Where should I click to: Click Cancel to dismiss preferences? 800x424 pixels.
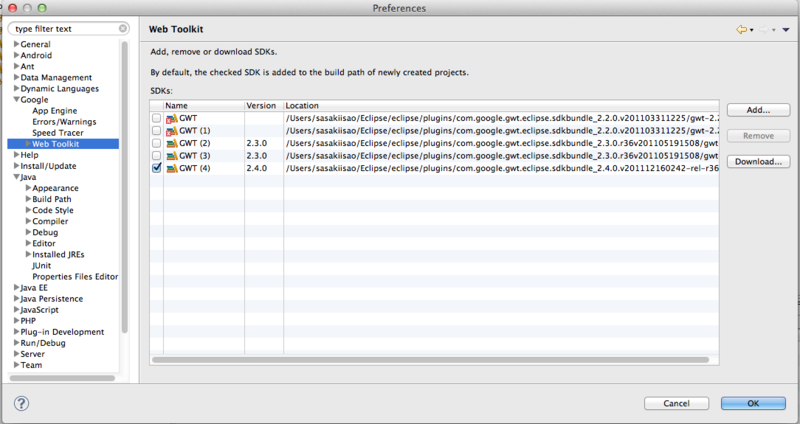click(677, 403)
